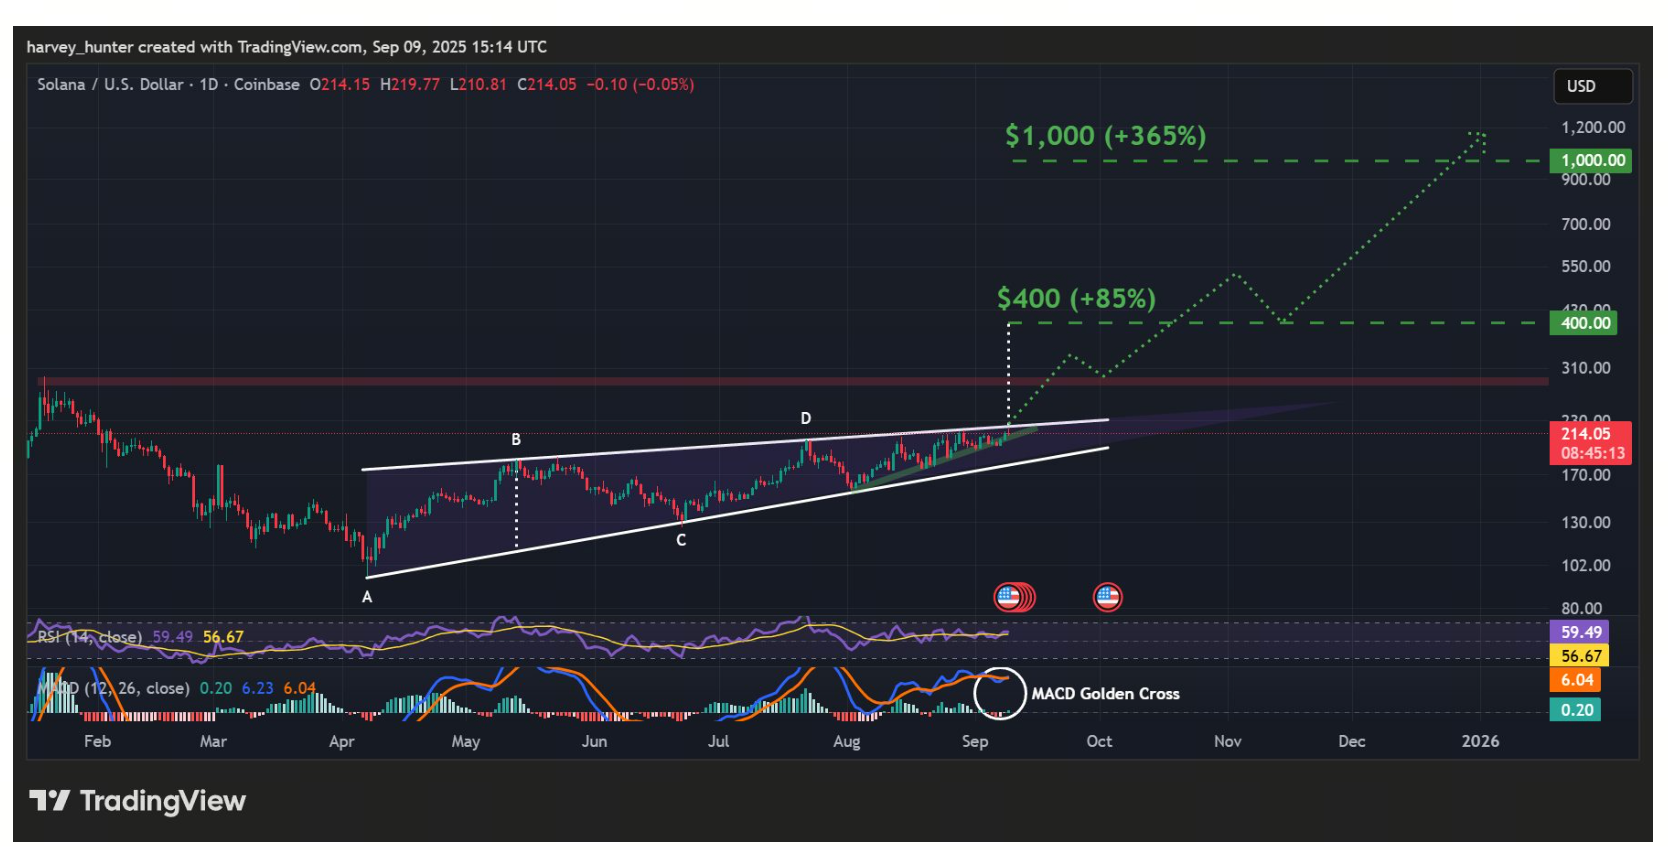Open the stacked US flag events icon near Sep

[1014, 598]
